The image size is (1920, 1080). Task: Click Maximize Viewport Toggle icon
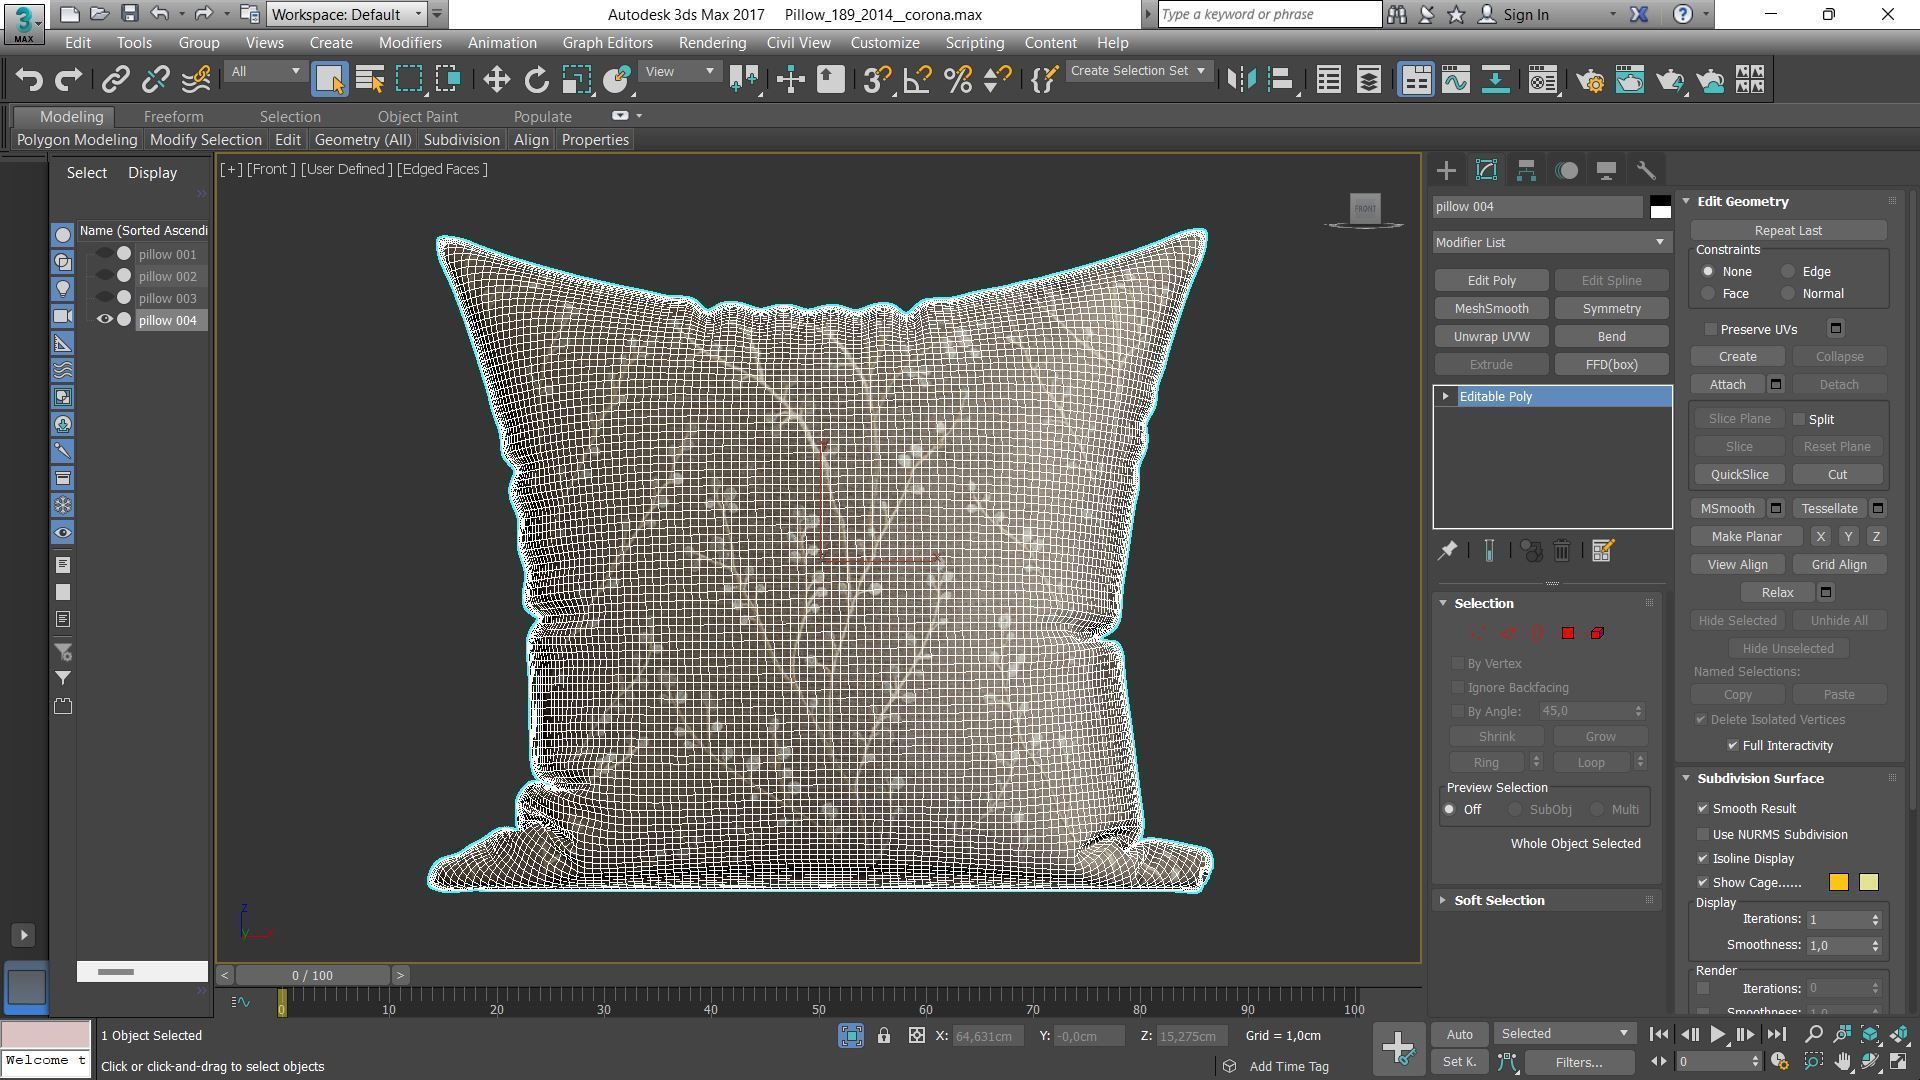pyautogui.click(x=1899, y=1062)
